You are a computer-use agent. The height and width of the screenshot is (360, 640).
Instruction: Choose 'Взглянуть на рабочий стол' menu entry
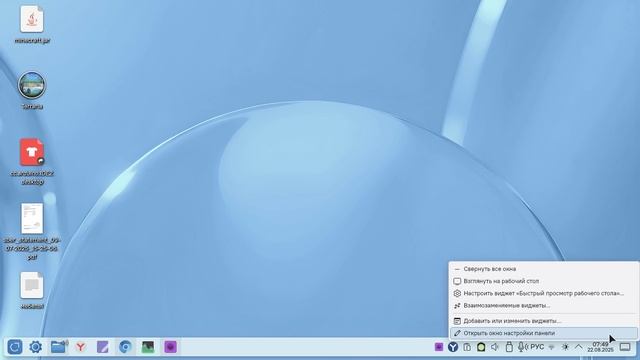(x=544, y=281)
